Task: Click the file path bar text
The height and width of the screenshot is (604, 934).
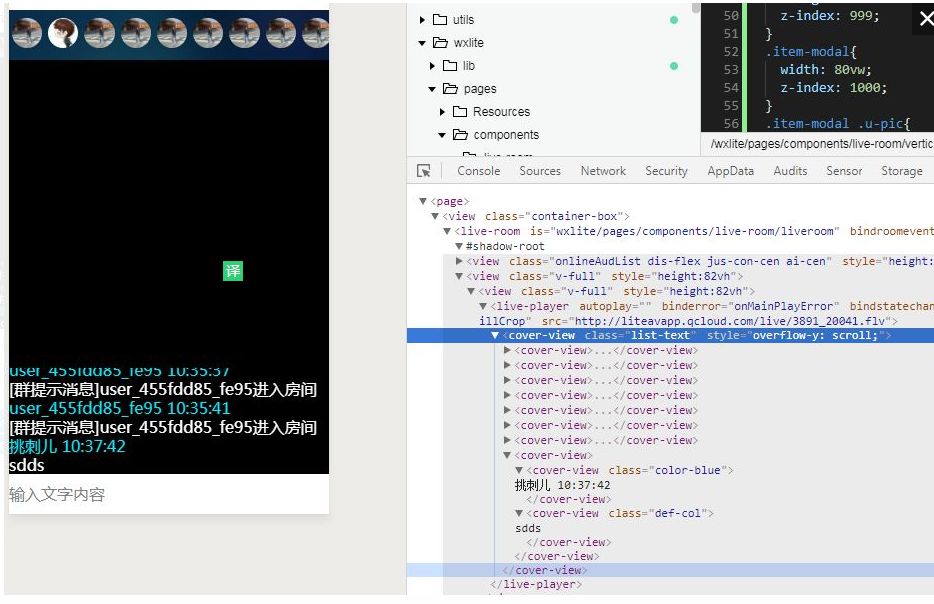Action: coord(821,144)
